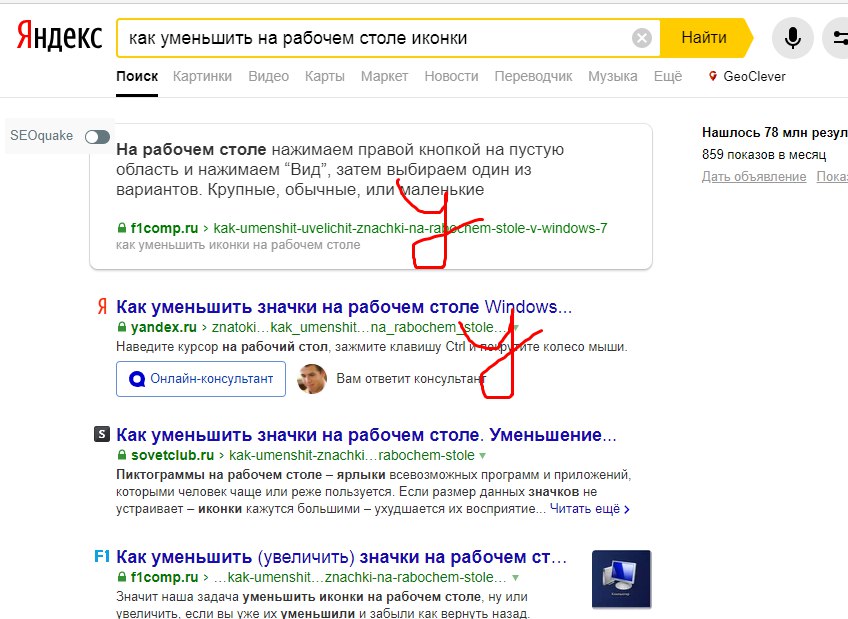The image size is (848, 619).
Task: Click the red GeoClever location pin icon
Action: click(x=712, y=76)
